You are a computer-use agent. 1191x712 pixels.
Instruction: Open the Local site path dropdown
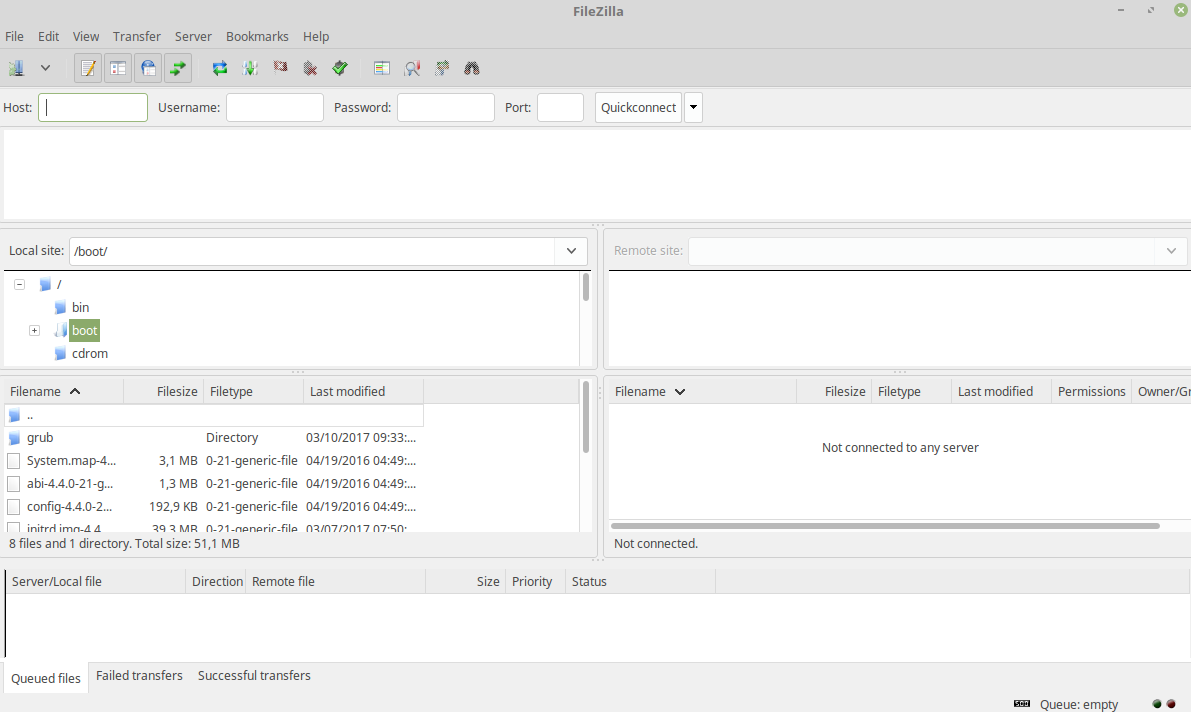click(571, 251)
